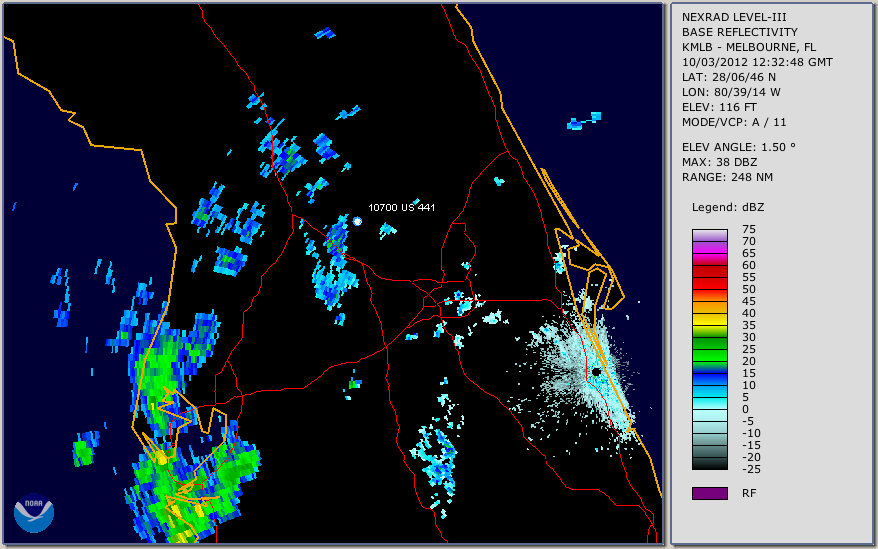Image resolution: width=878 pixels, height=549 pixels.
Task: Select the '10700 US 441' map label
Action: click(x=401, y=207)
